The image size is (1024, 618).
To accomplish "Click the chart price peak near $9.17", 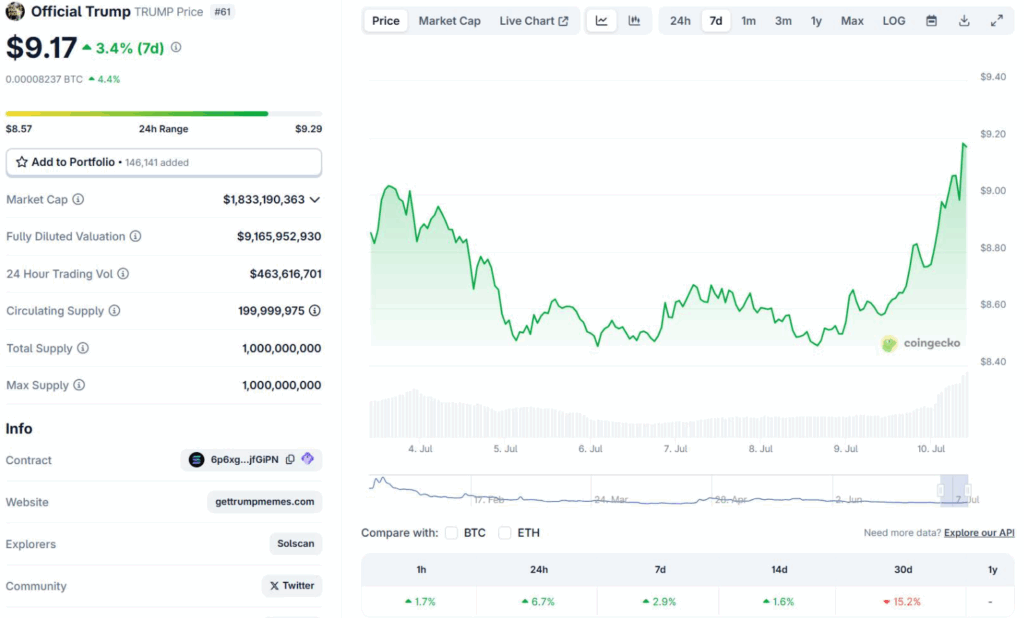I will 963,144.
